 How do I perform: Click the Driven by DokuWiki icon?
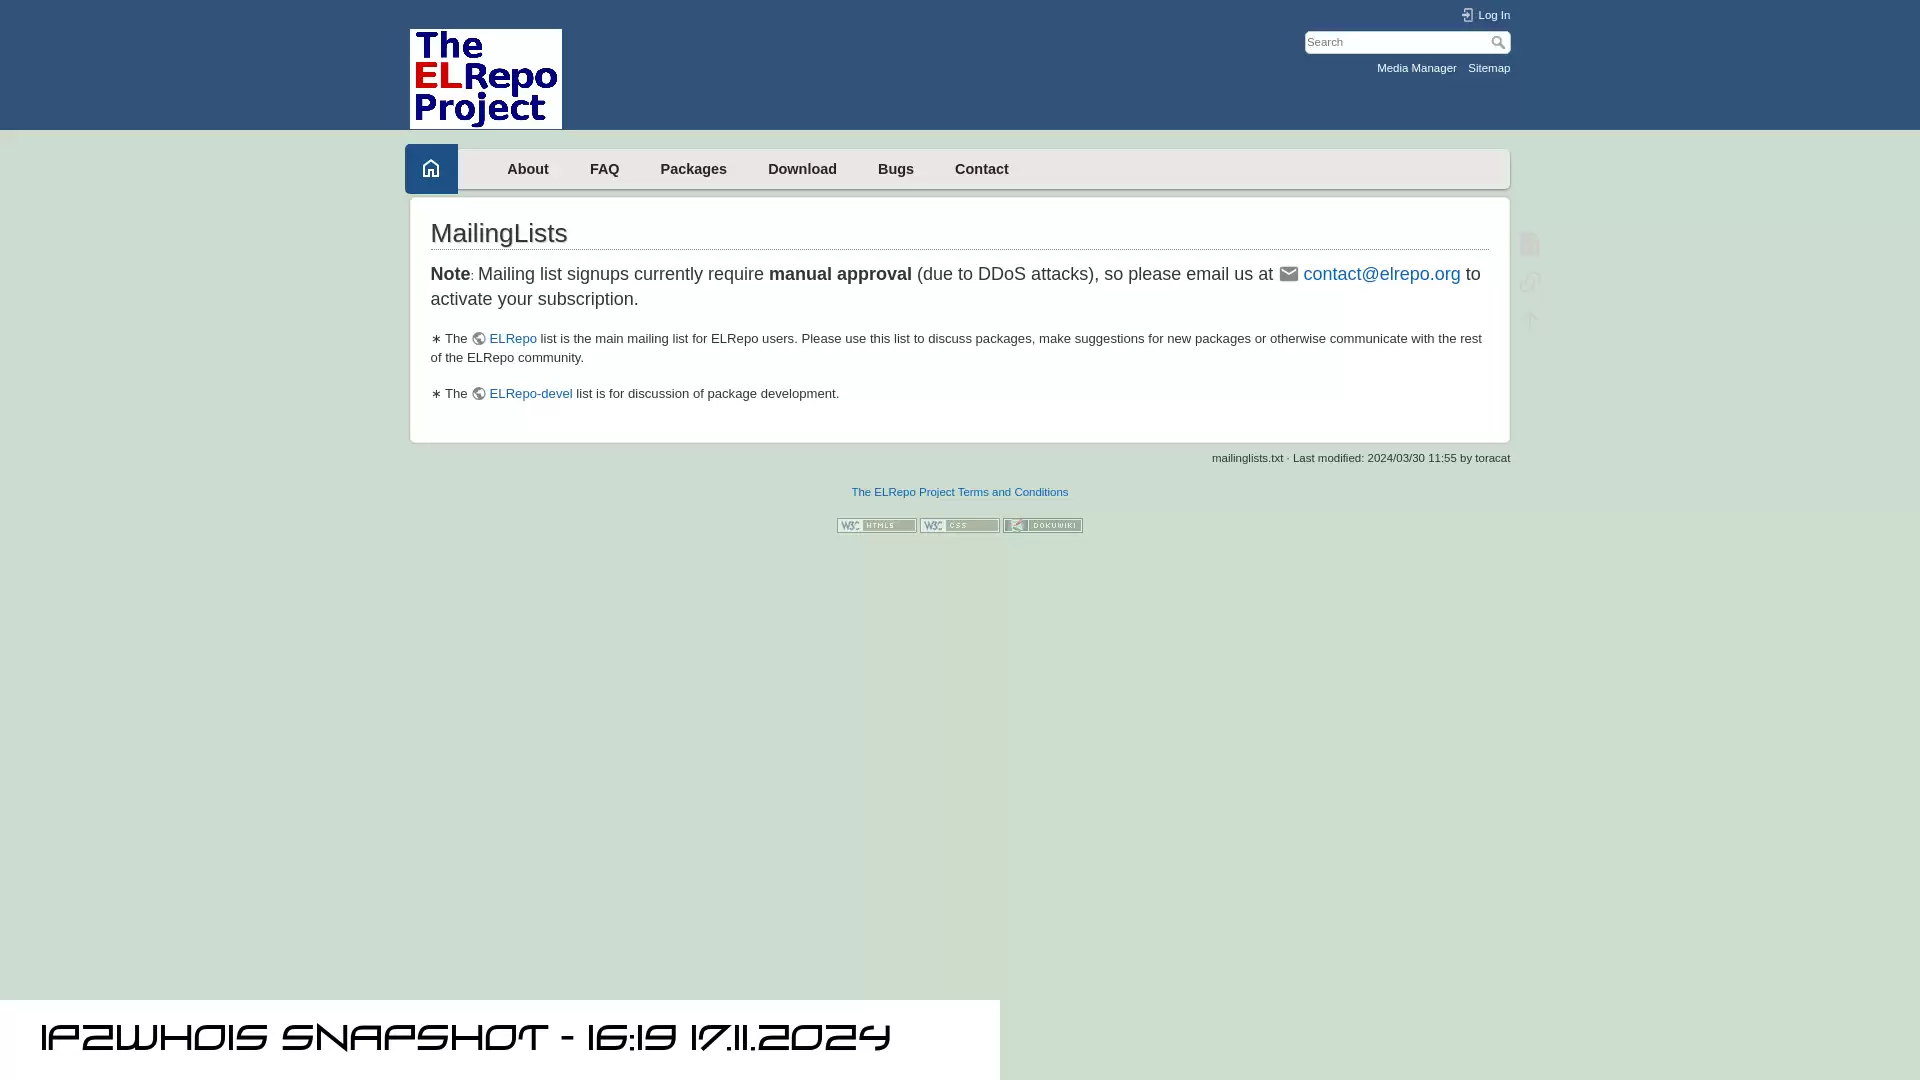[1042, 525]
